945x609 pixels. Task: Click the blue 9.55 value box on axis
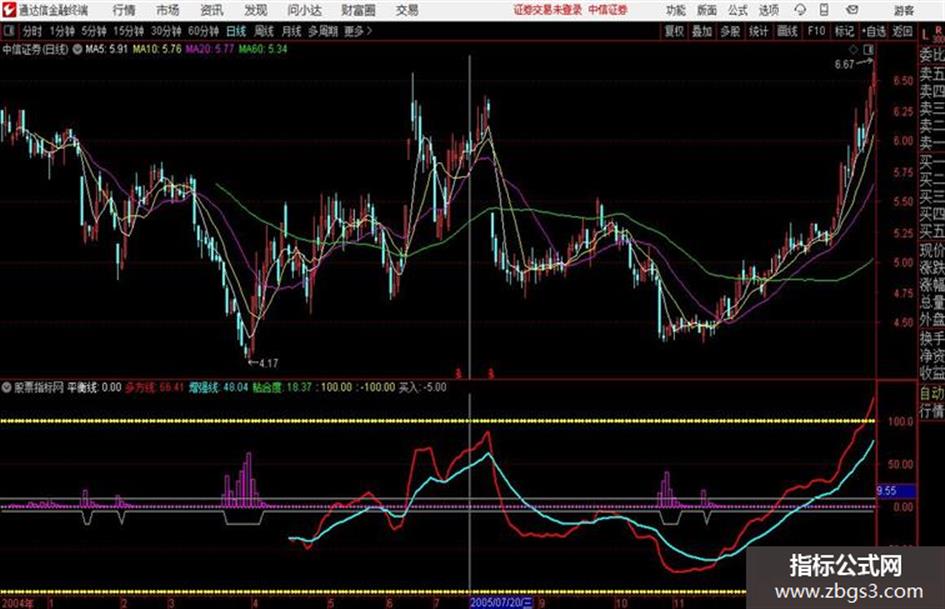pyautogui.click(x=896, y=491)
